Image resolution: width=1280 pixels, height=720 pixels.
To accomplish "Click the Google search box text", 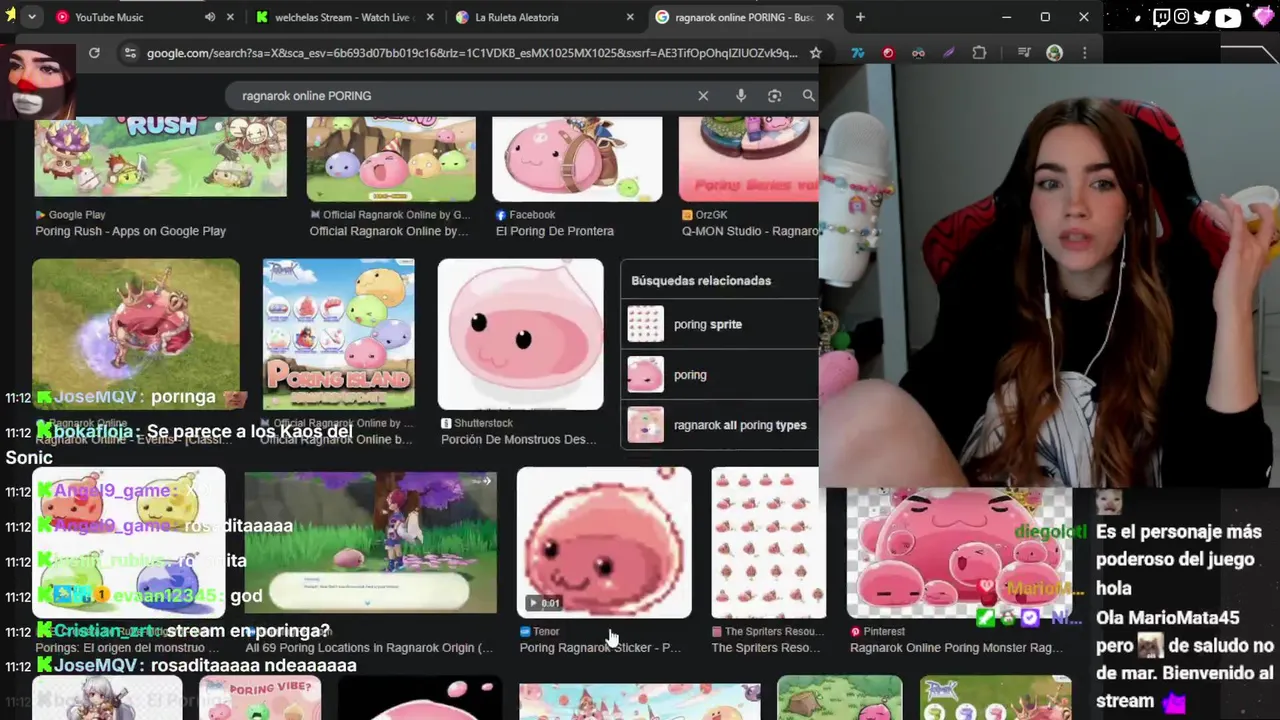I will pos(306,96).
